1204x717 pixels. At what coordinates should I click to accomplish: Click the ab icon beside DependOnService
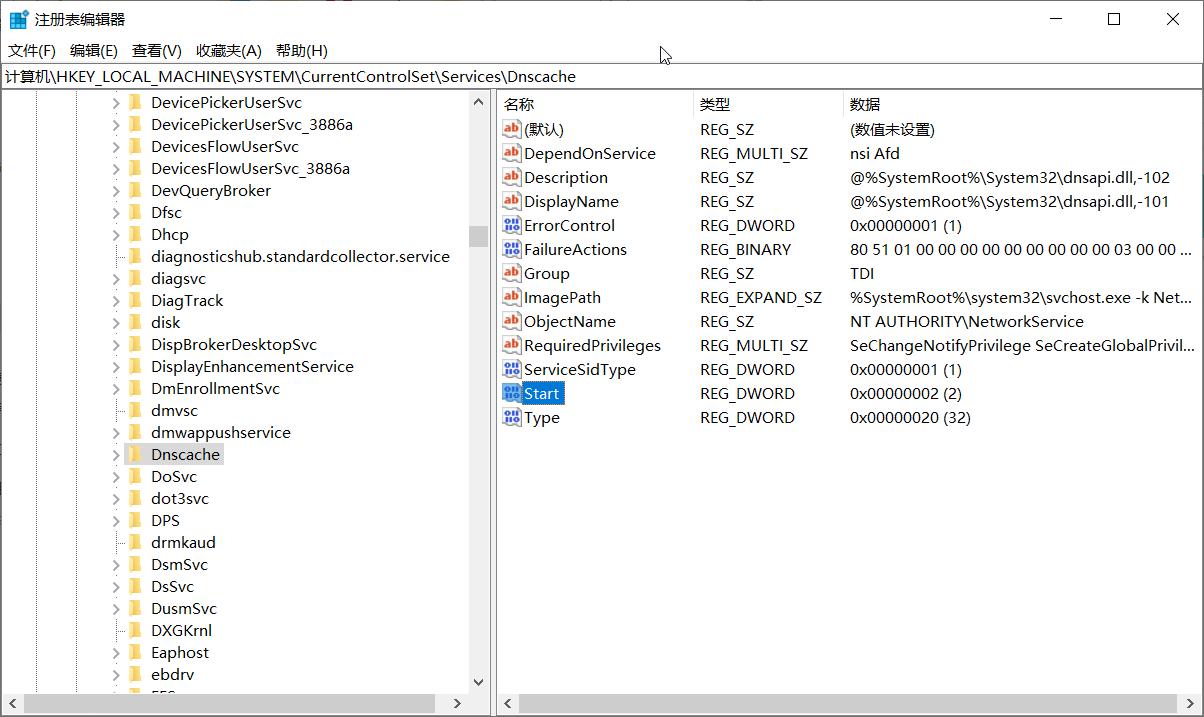[x=511, y=153]
